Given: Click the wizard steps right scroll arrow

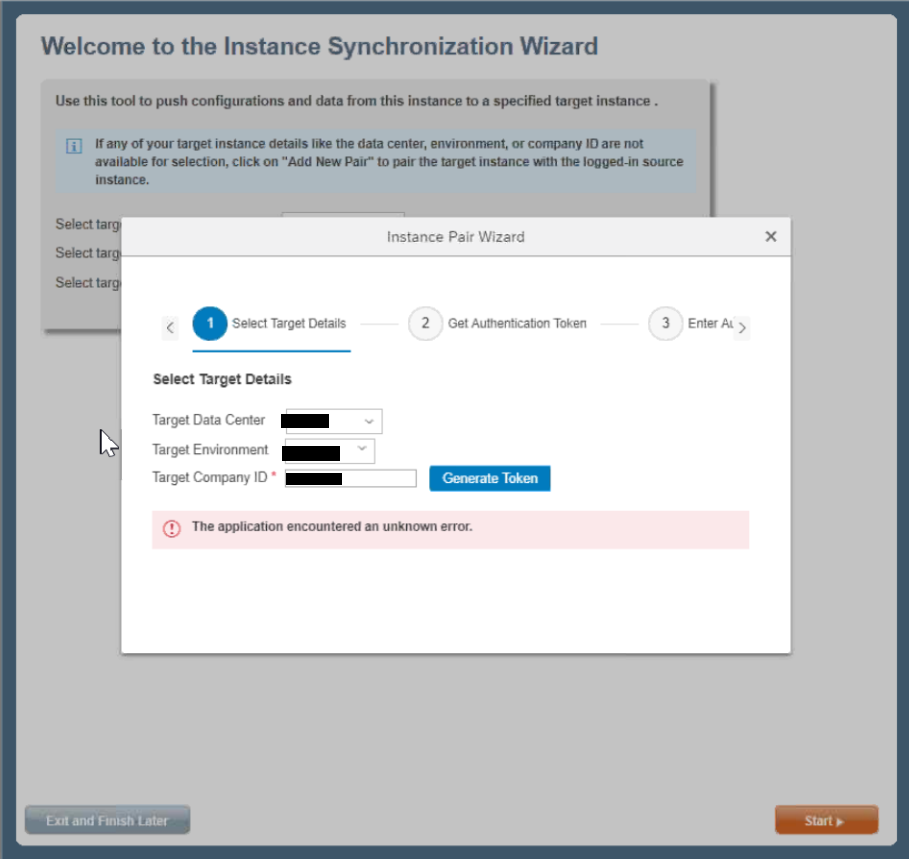Looking at the screenshot, I should [742, 328].
